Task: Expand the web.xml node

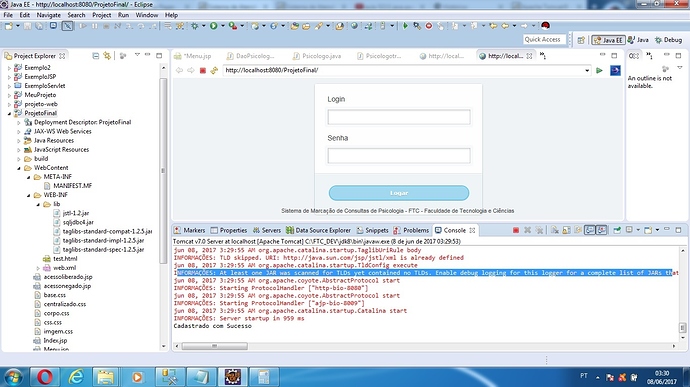Action: 38,268
